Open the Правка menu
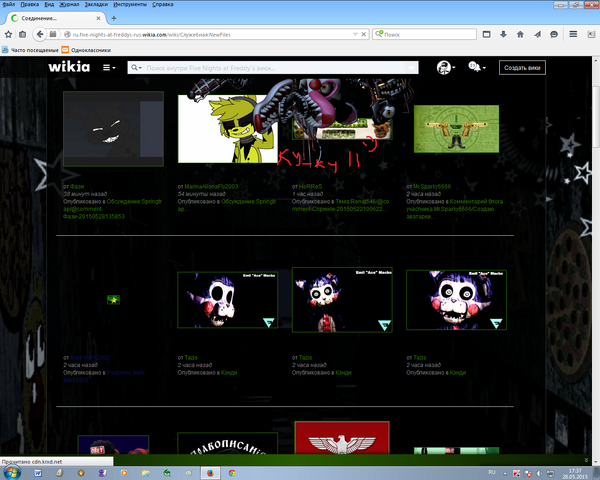The image size is (600, 480). tap(29, 4)
